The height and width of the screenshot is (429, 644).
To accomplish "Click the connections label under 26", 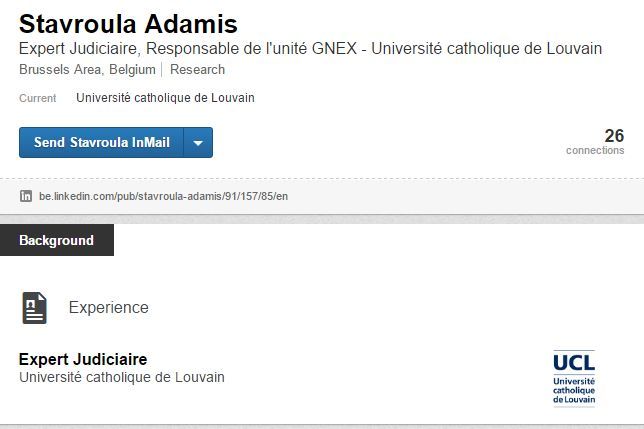I will pos(595,150).
